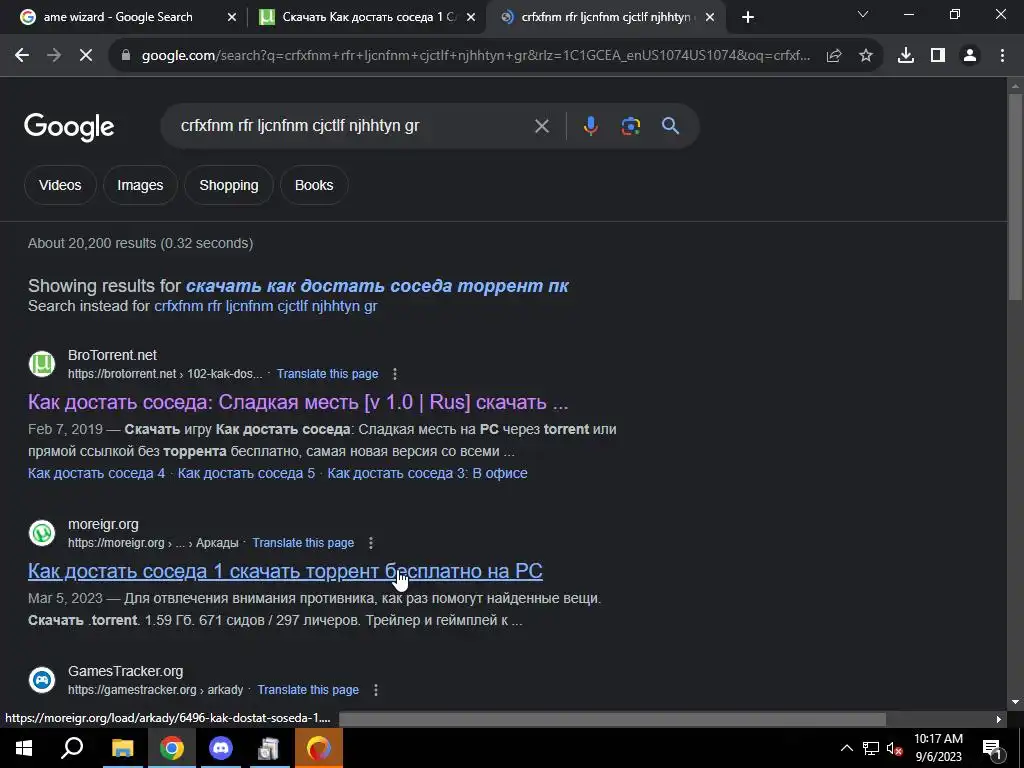Show hidden system tray icons
Viewport: 1024px width, 768px height.
coord(846,748)
